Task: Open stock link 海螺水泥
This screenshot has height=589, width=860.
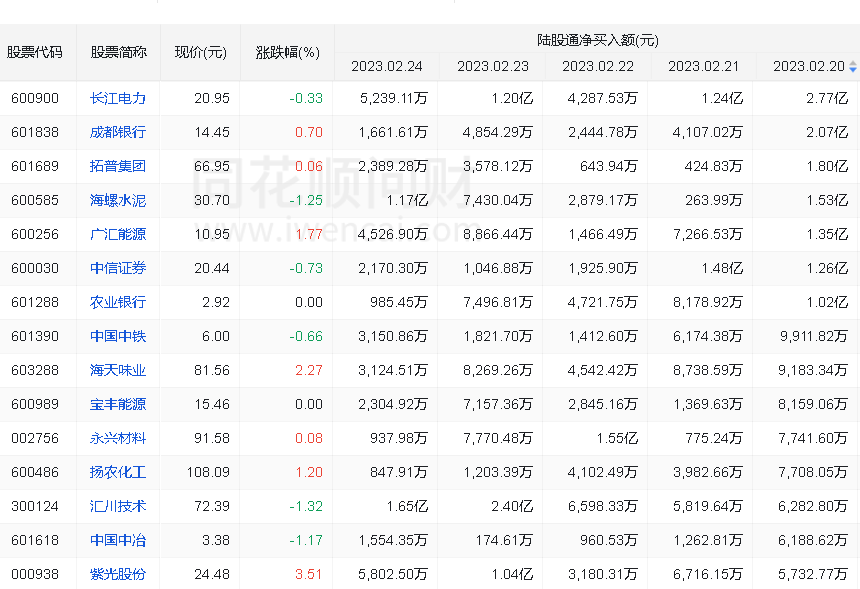Action: pos(118,200)
